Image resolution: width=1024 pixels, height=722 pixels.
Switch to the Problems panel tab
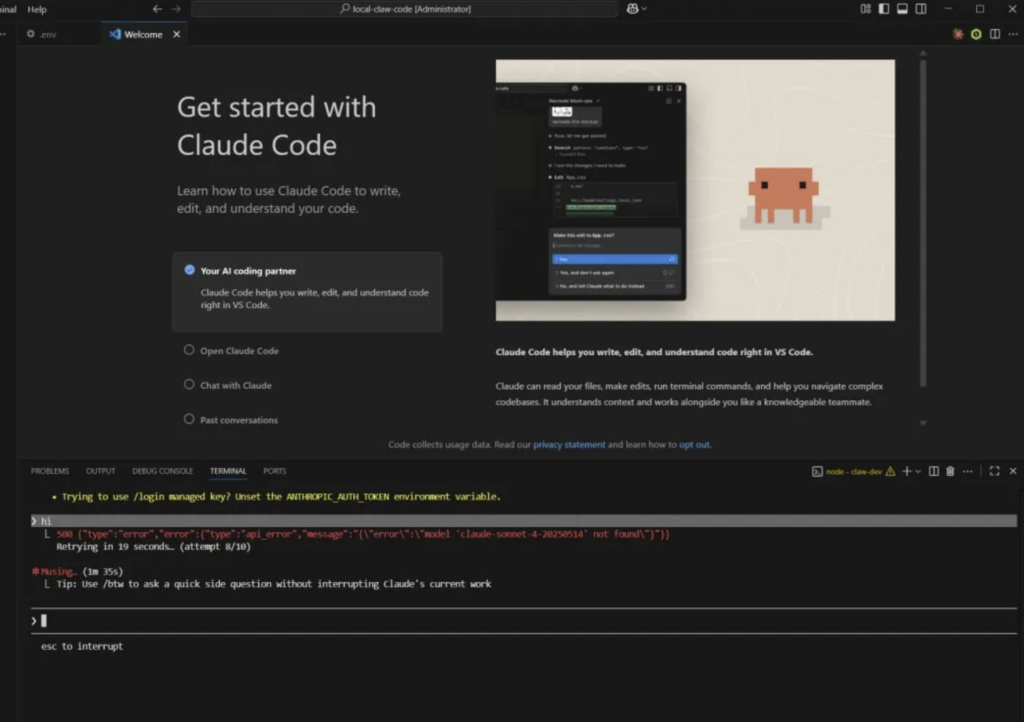(50, 471)
